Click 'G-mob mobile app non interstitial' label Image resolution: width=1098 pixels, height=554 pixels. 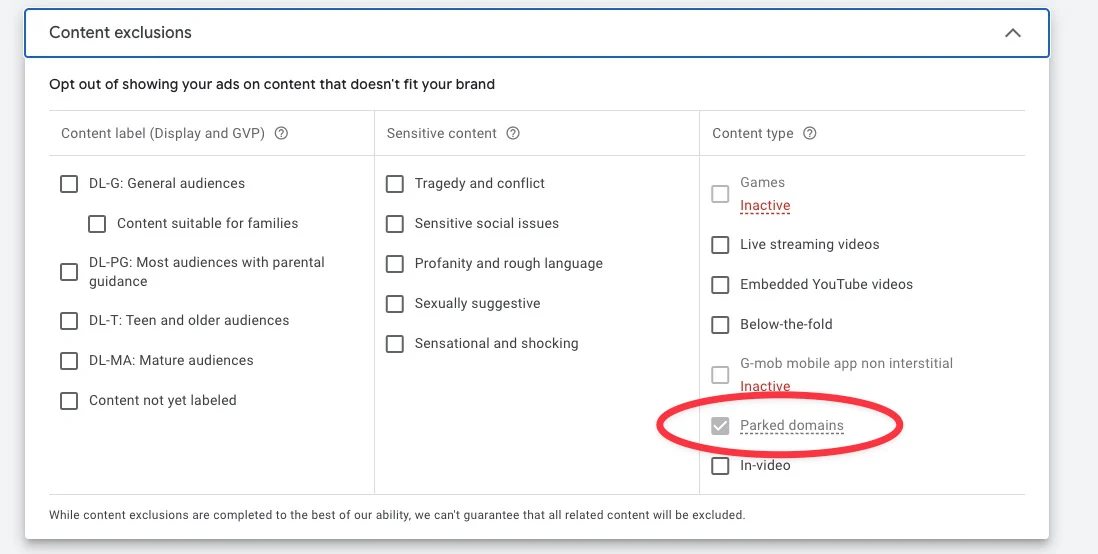tap(847, 363)
